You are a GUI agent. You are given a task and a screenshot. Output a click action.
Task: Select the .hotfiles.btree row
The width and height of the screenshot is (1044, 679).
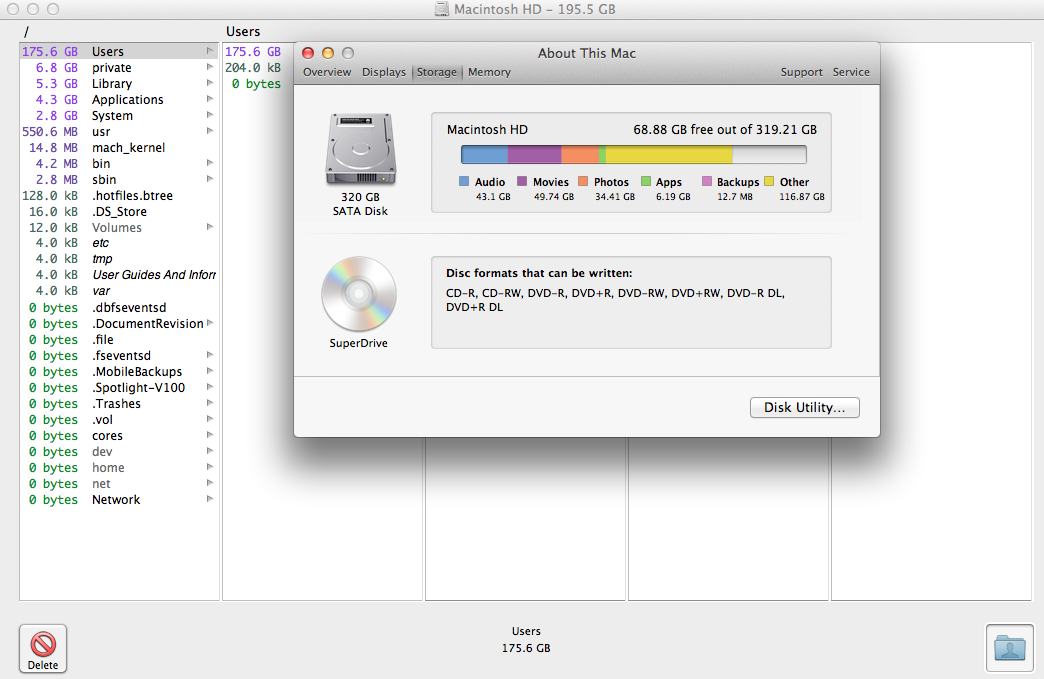(x=119, y=196)
